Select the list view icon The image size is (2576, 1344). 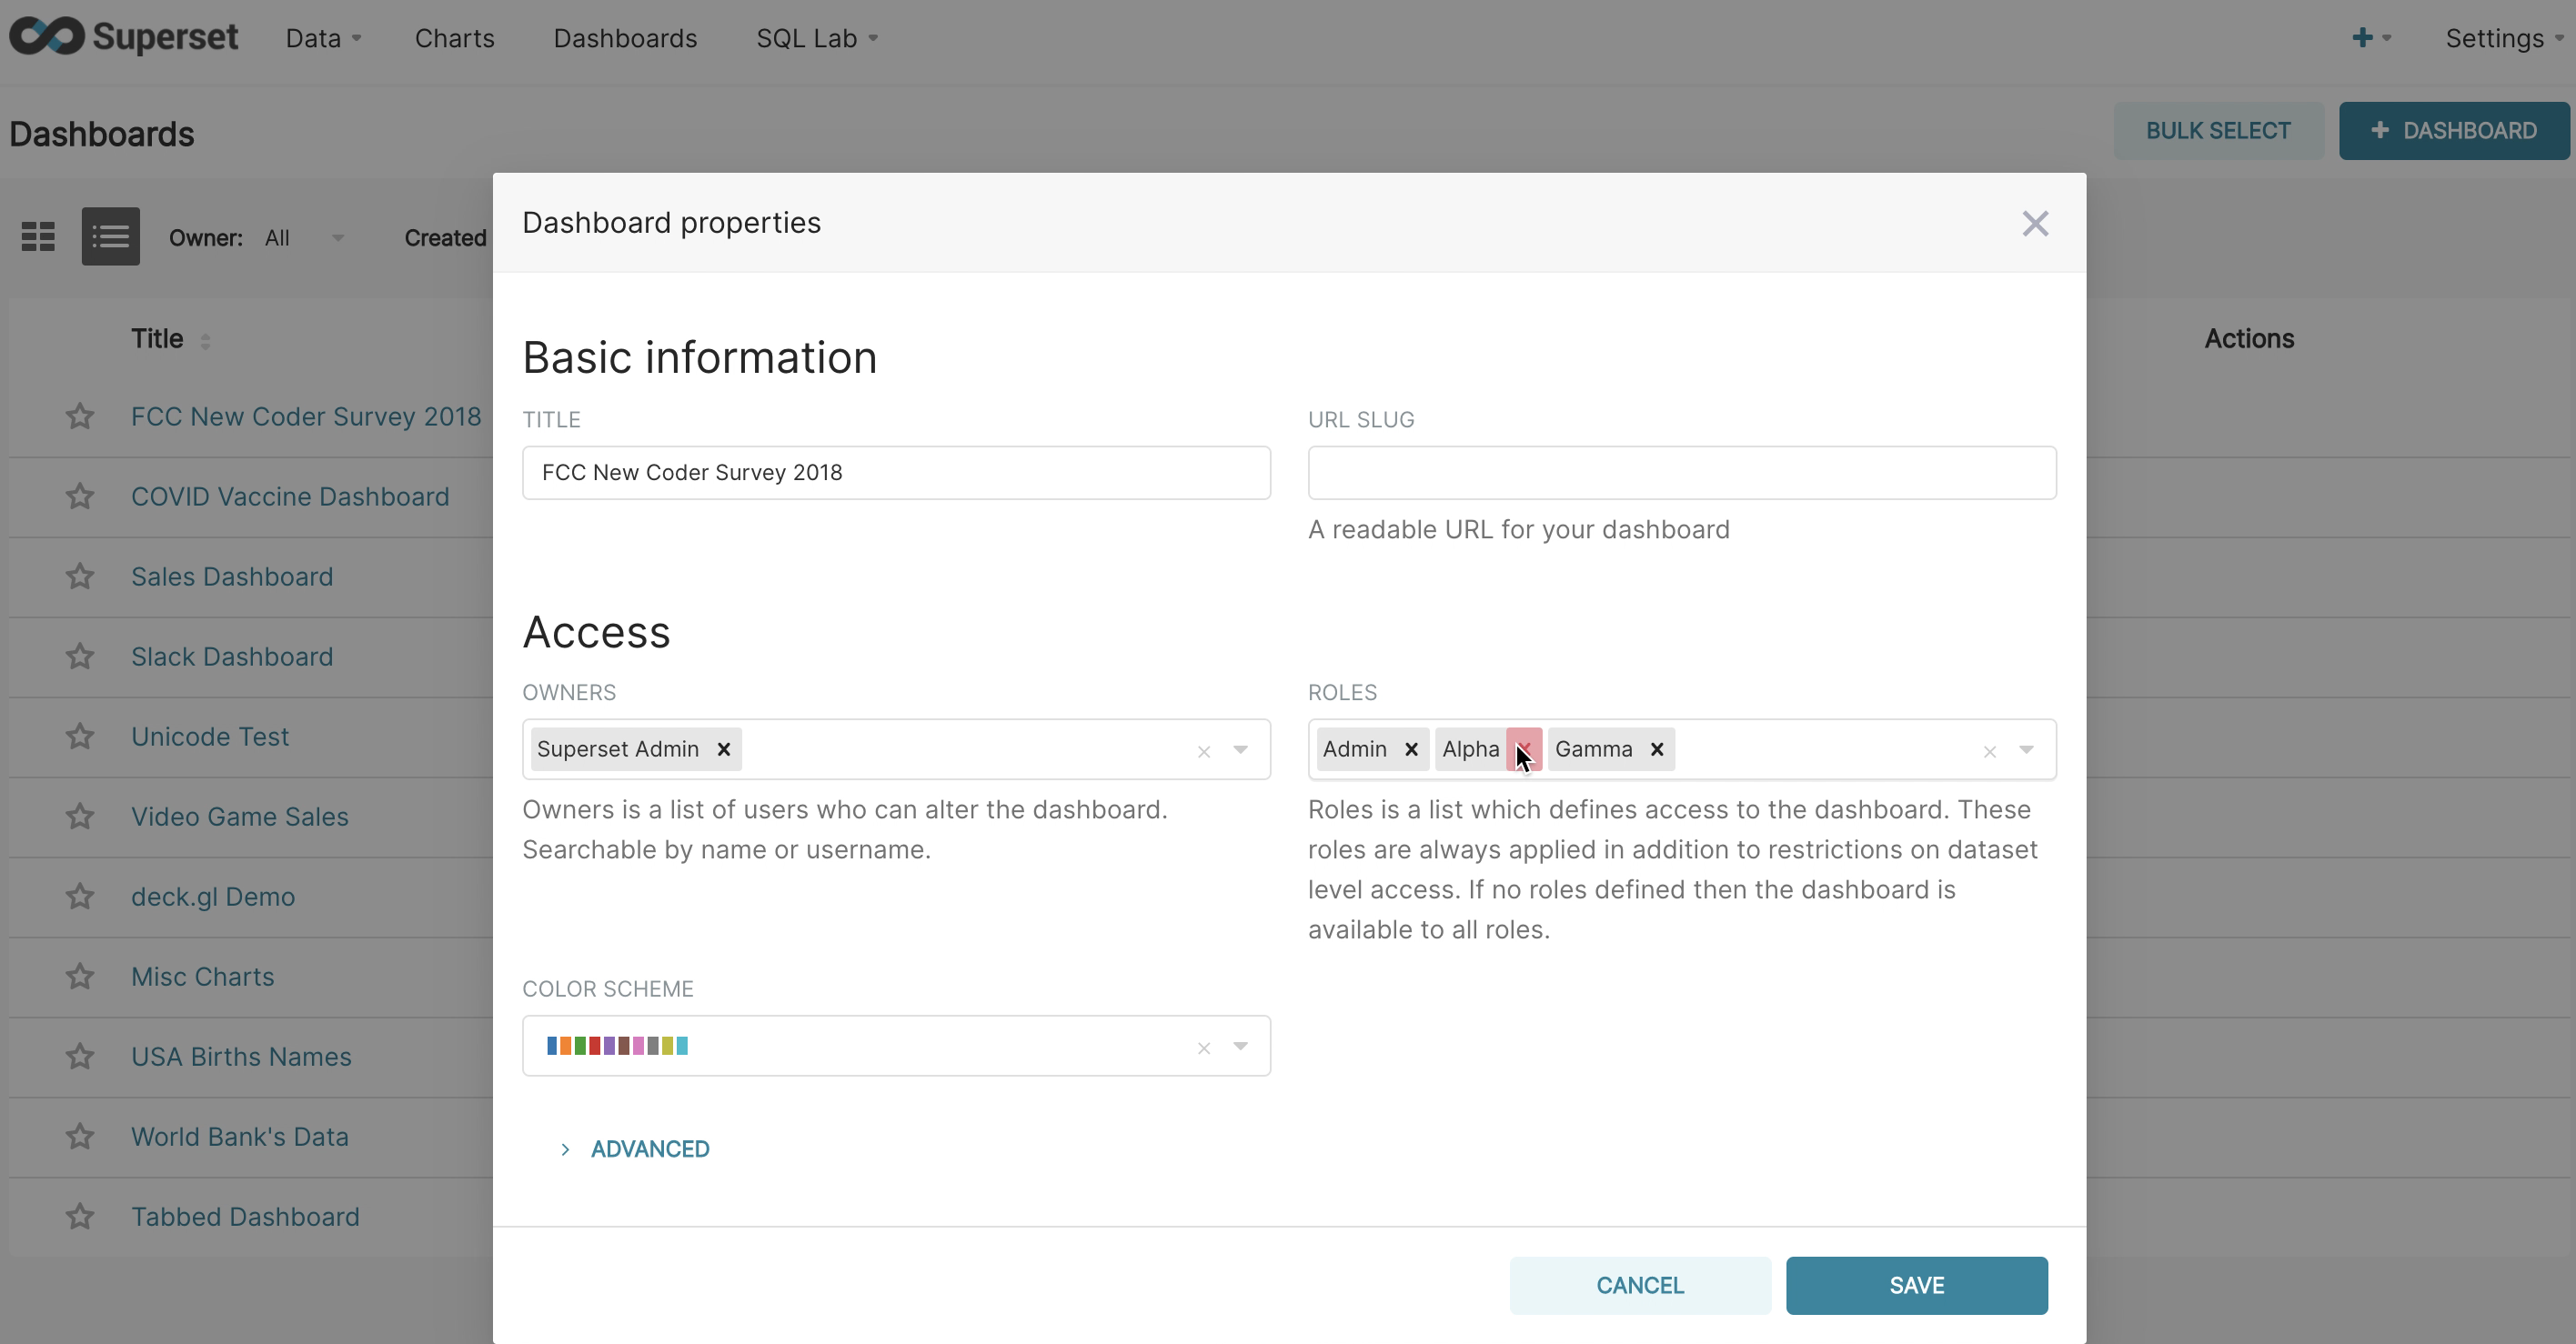click(x=110, y=236)
